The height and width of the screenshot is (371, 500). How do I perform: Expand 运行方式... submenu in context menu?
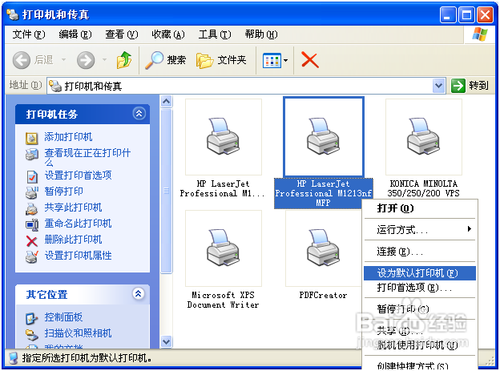click(x=420, y=230)
